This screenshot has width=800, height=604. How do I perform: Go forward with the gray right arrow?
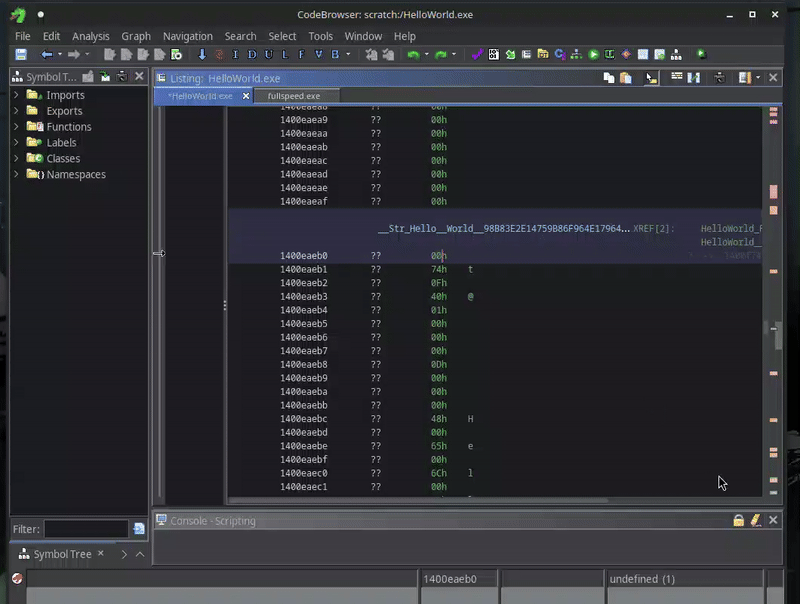pyautogui.click(x=74, y=55)
